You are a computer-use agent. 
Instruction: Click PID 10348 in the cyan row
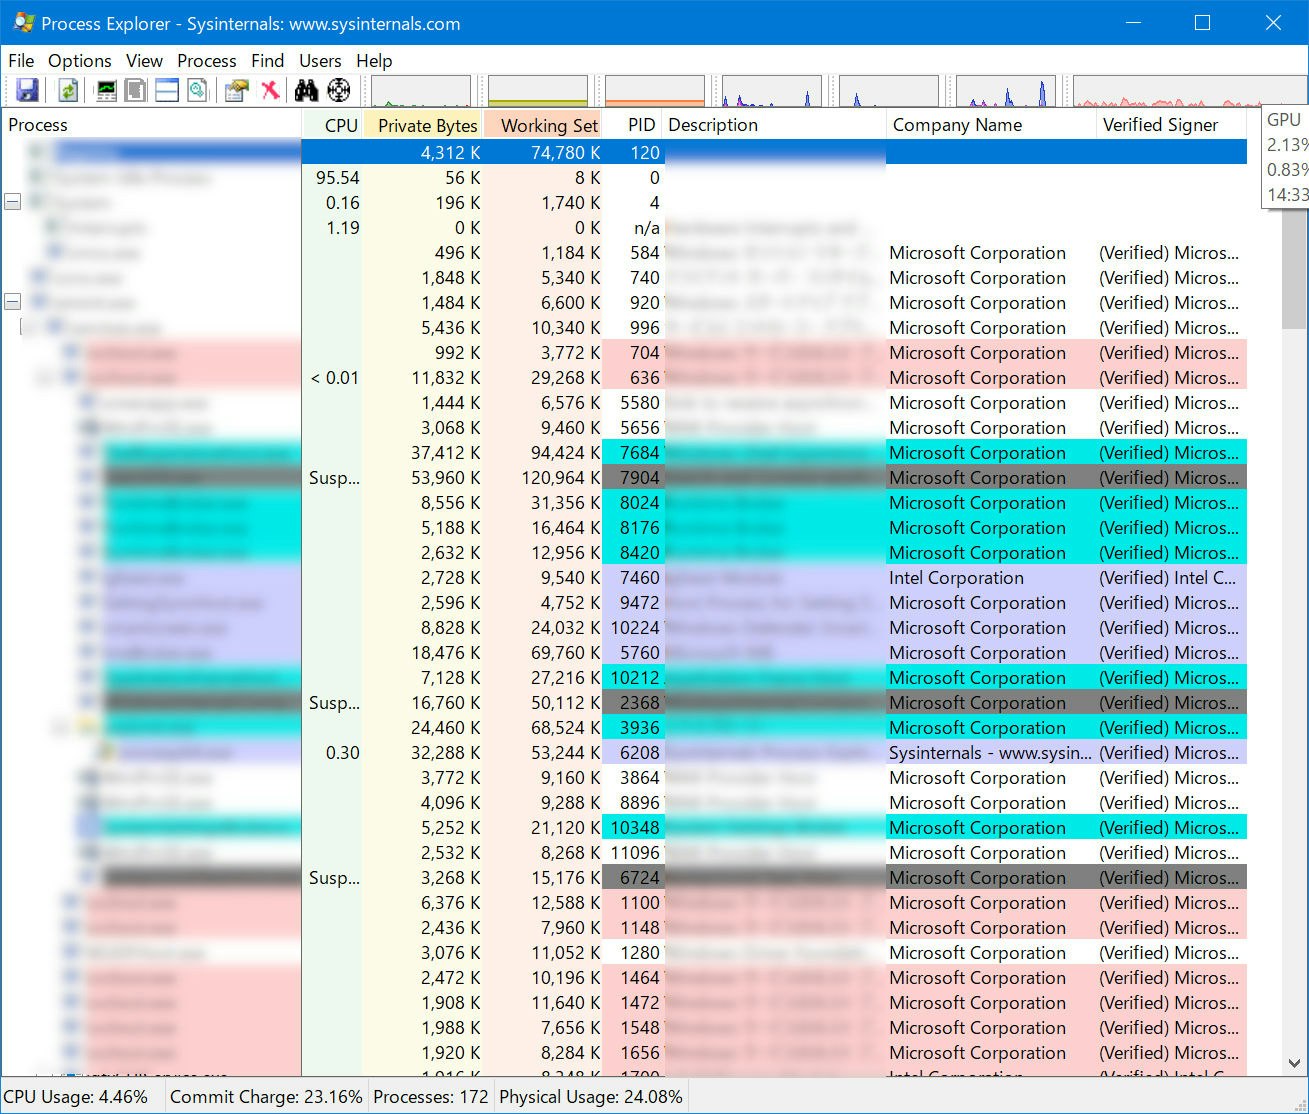point(635,827)
